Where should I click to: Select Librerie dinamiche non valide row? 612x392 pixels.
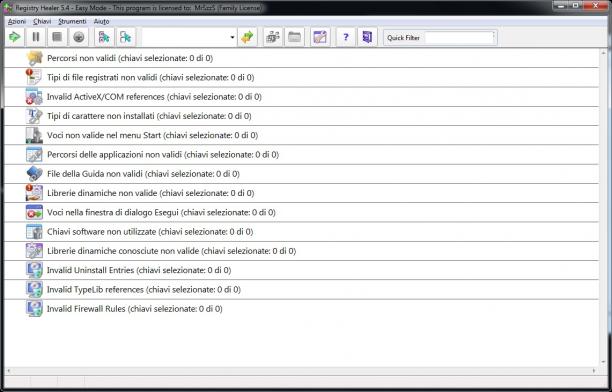tap(301, 193)
